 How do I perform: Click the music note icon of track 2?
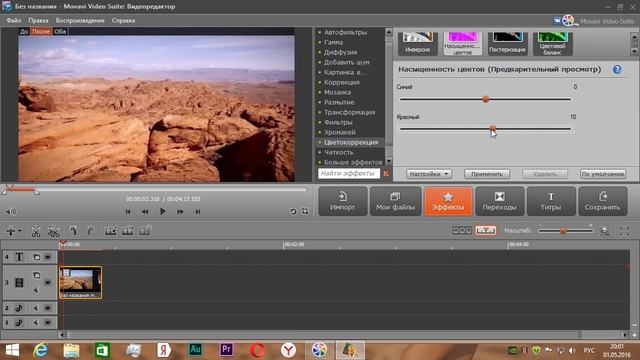tap(19, 308)
